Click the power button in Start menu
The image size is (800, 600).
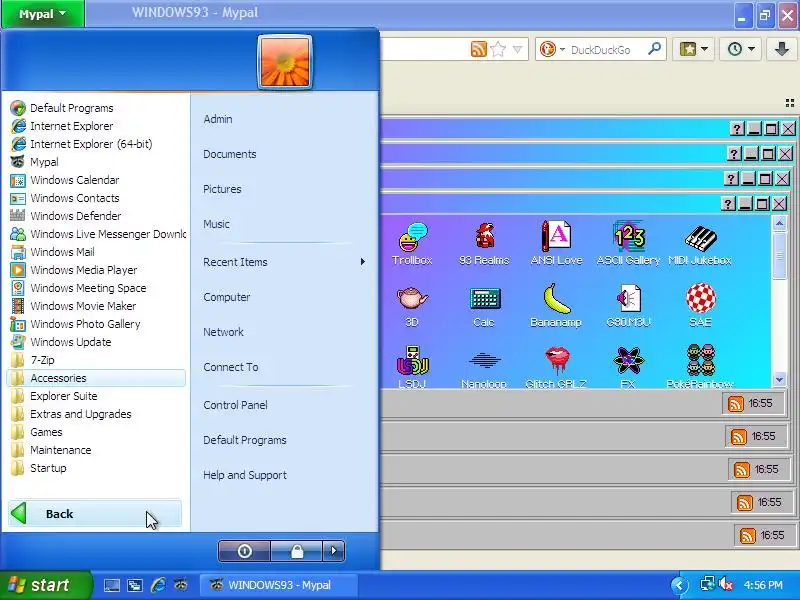coord(244,551)
